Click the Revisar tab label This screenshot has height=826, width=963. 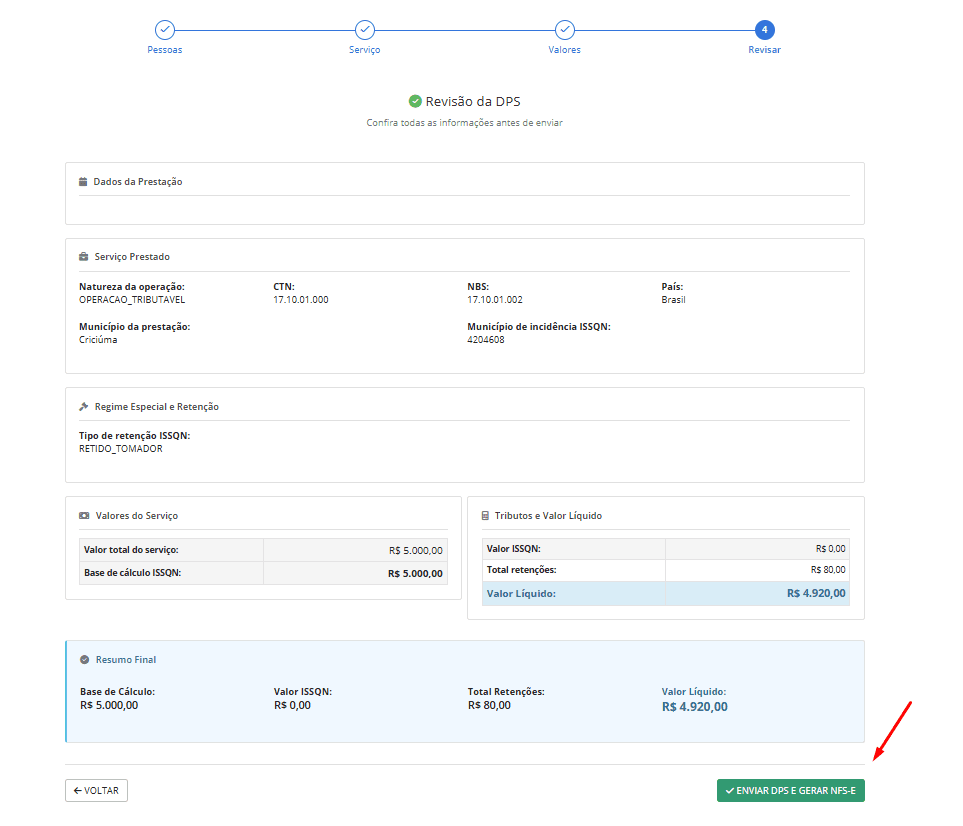point(765,50)
